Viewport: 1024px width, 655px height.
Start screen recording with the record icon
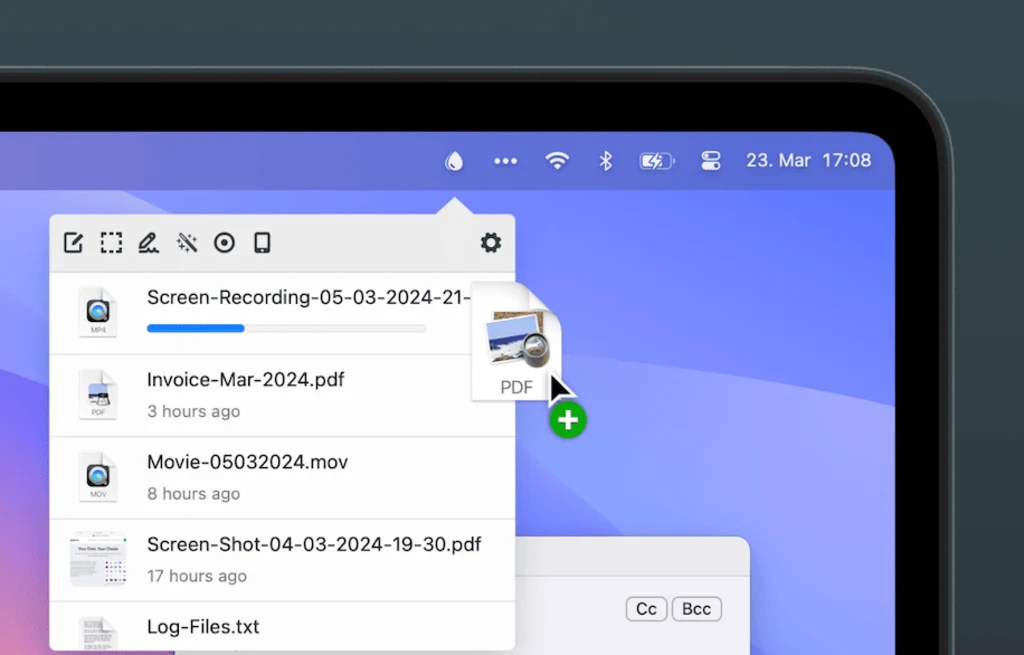[x=225, y=243]
